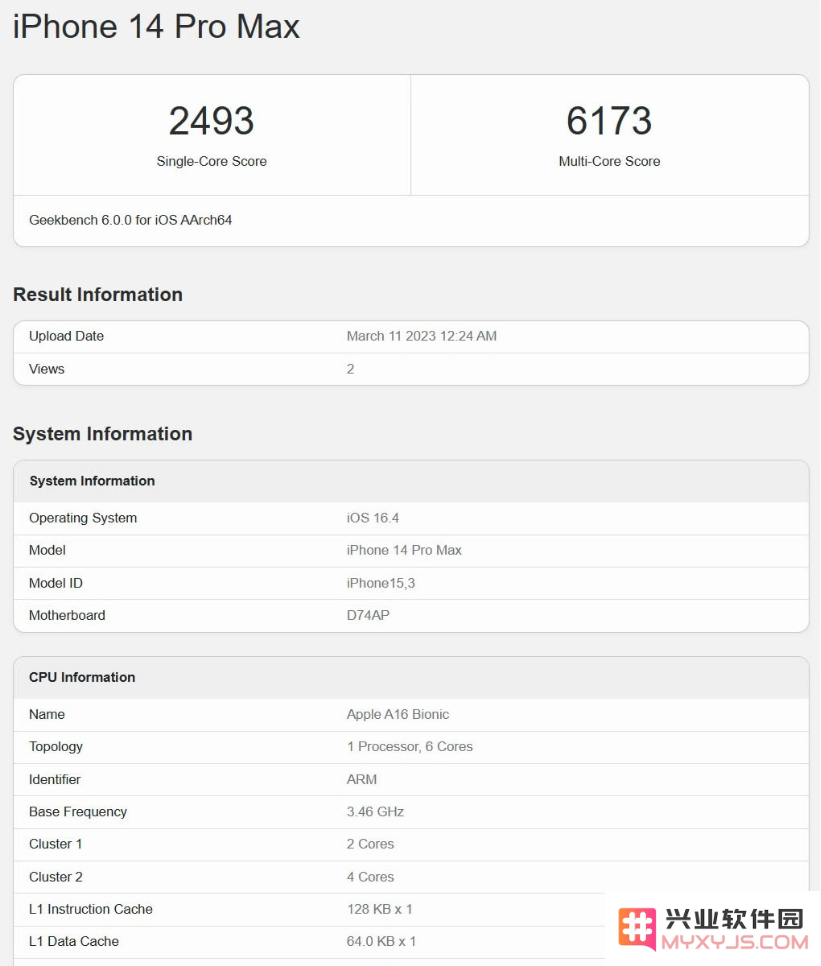Click the "Identifier" row label
The height and width of the screenshot is (966, 821).
(55, 780)
